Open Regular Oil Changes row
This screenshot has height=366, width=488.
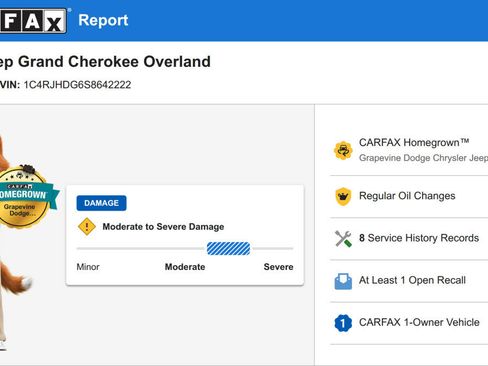[409, 196]
